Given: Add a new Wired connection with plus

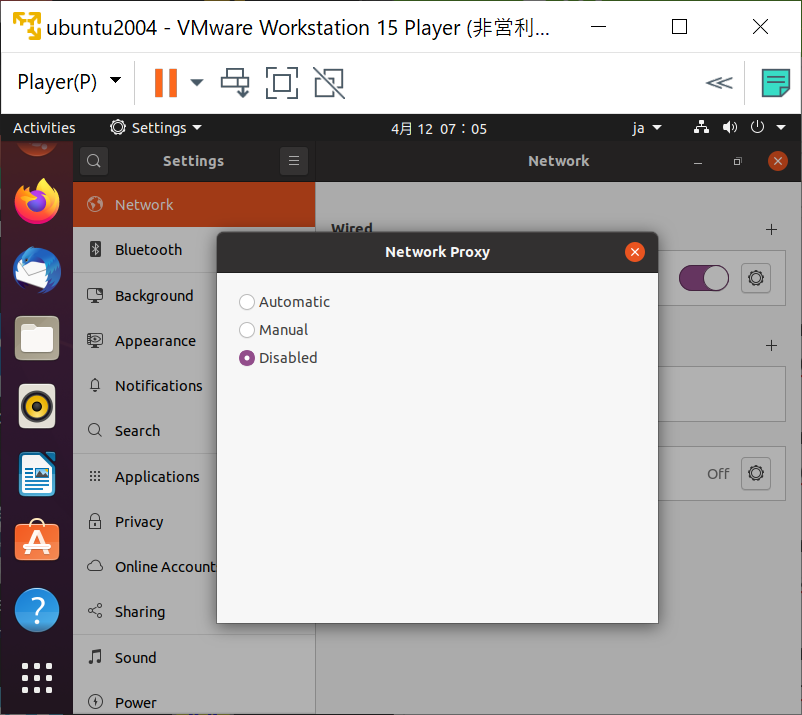Looking at the screenshot, I should (x=771, y=230).
